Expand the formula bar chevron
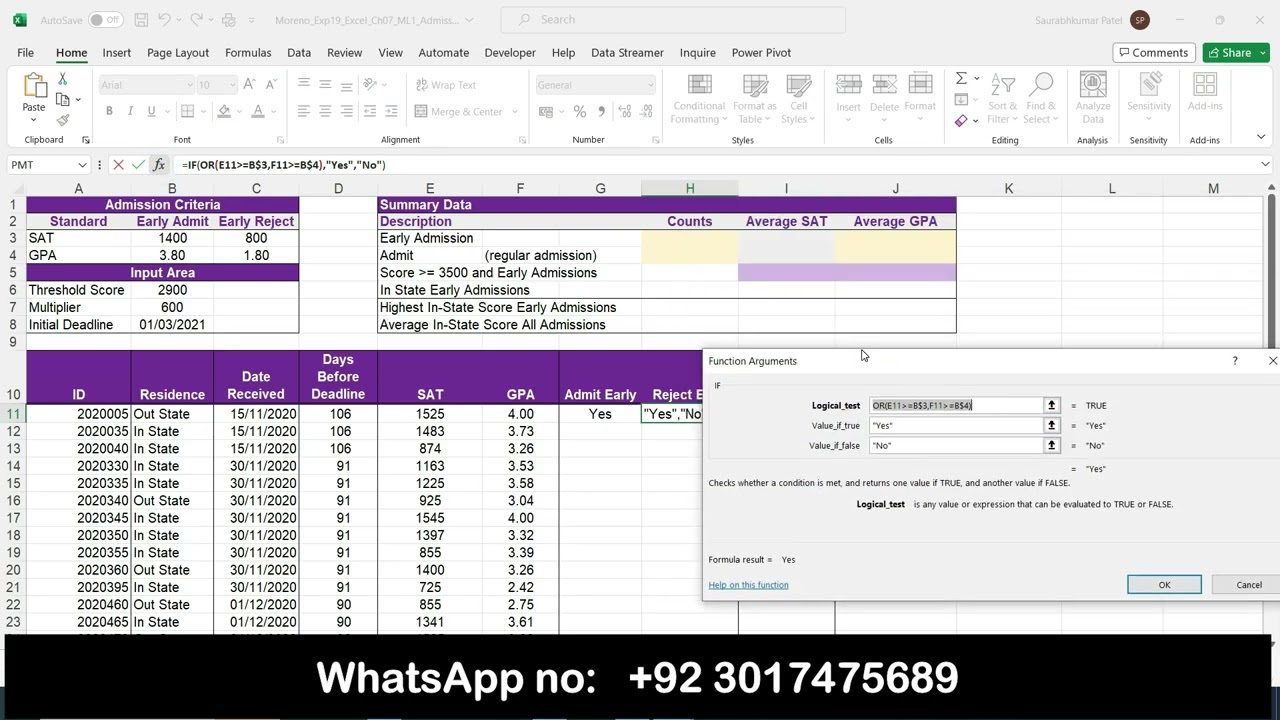 coord(1265,165)
